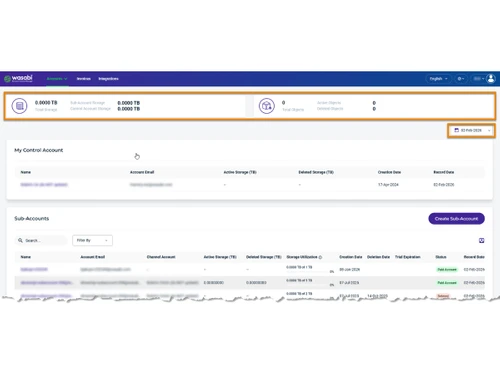This screenshot has height=375, width=500.
Task: Open the Filter By dropdown
Action: 92,240
